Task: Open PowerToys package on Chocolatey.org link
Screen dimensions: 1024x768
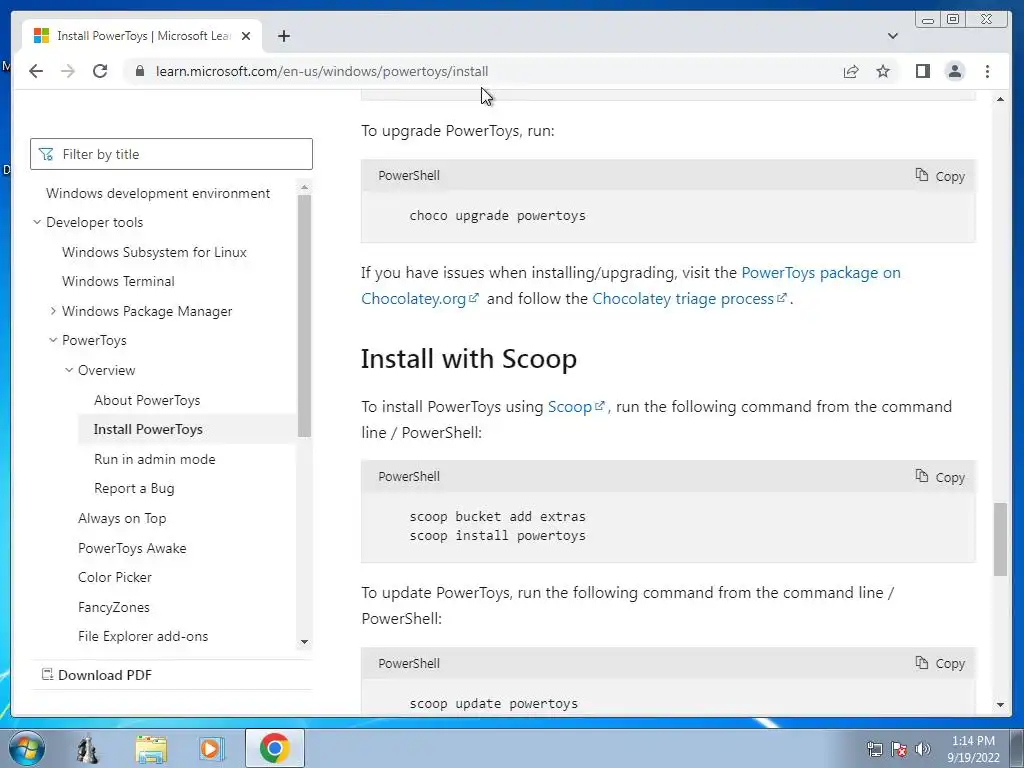Action: (821, 272)
